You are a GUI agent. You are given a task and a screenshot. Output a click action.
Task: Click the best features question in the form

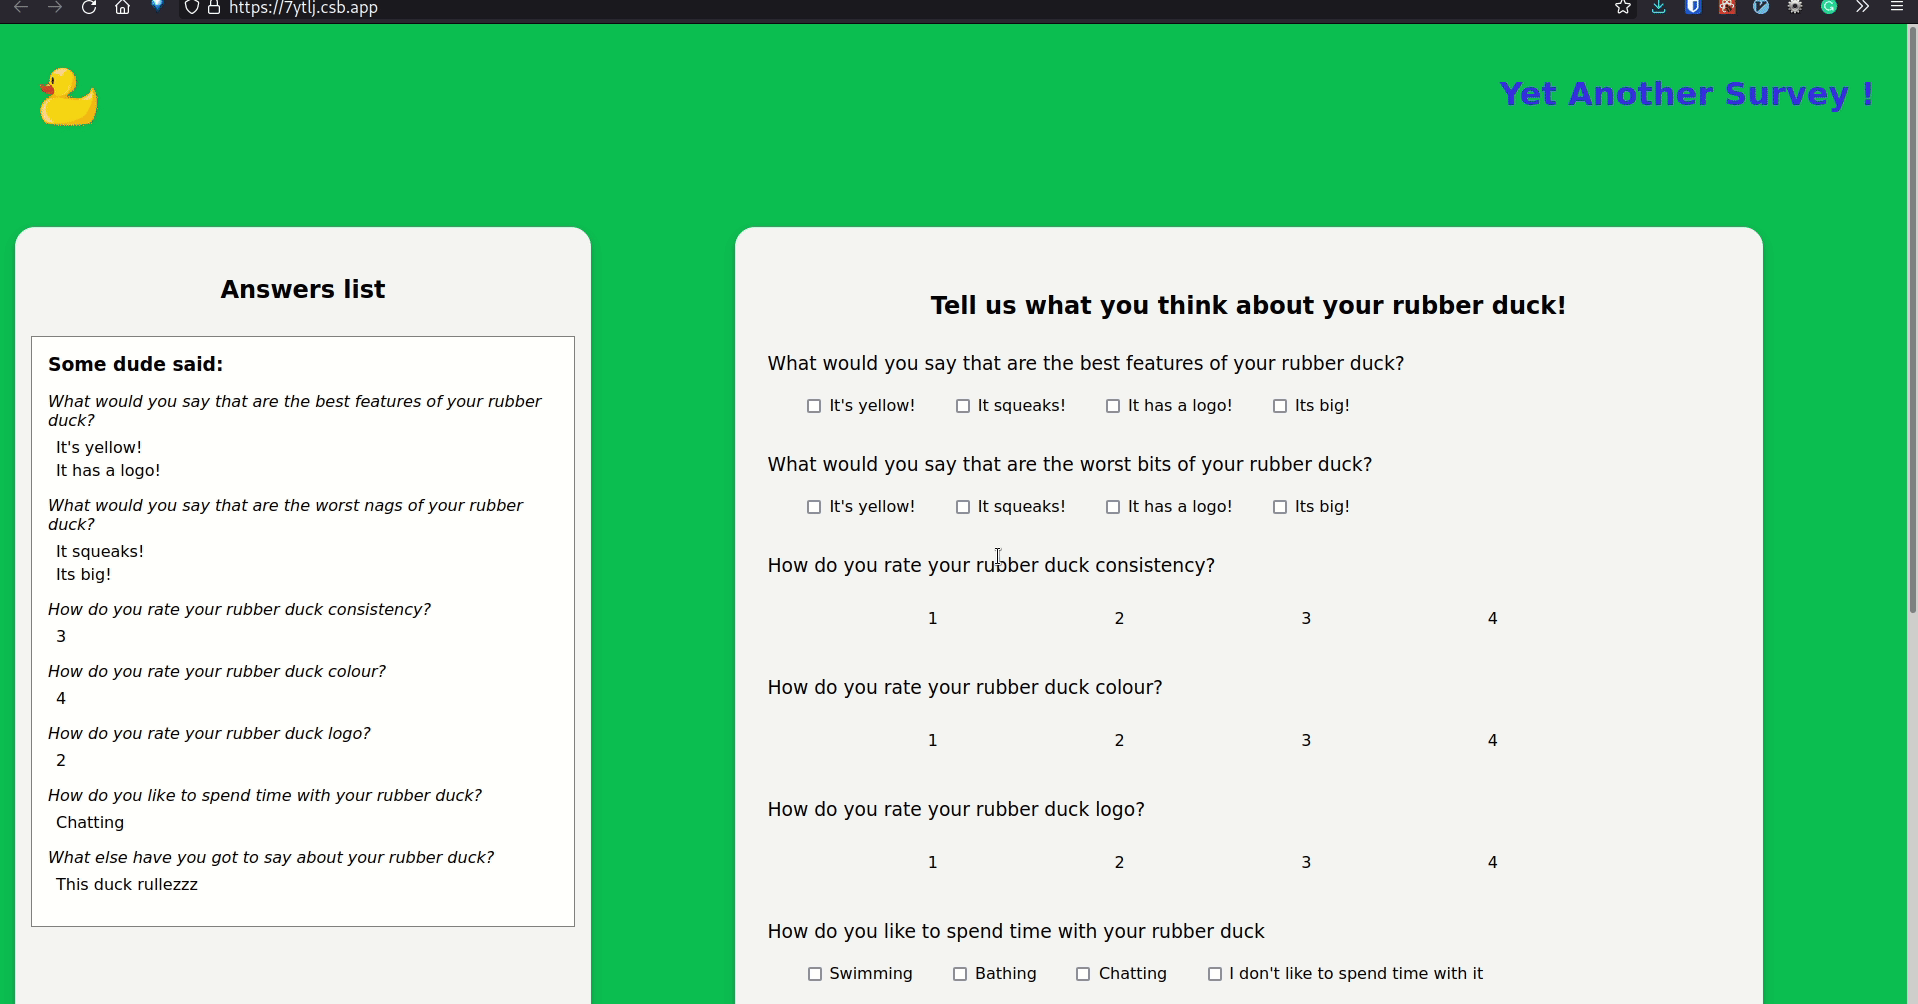point(1086,364)
